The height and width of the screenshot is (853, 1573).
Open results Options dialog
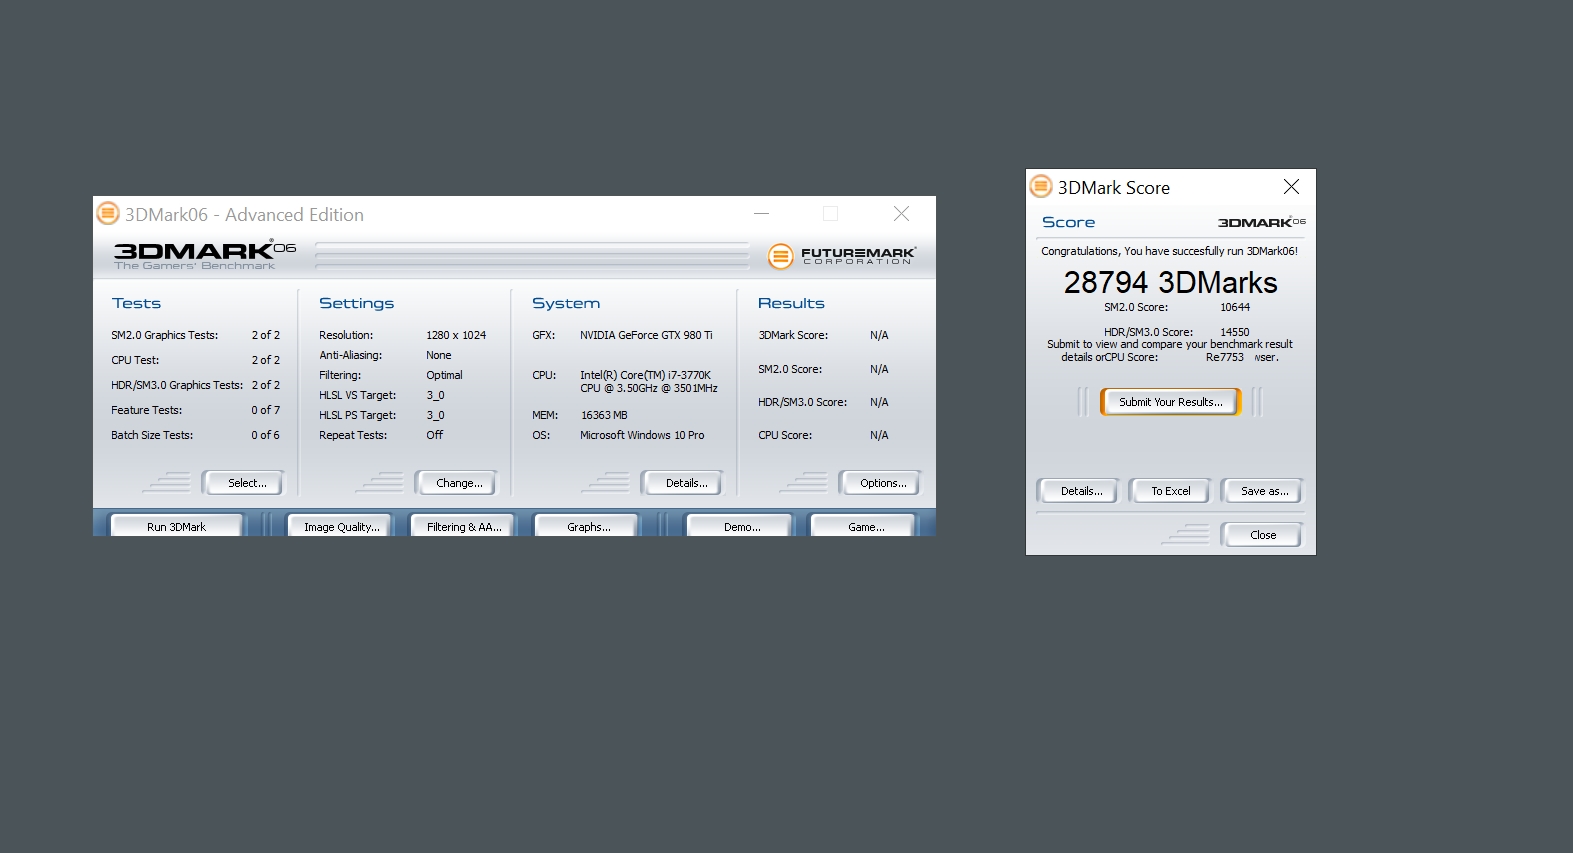pyautogui.click(x=880, y=483)
